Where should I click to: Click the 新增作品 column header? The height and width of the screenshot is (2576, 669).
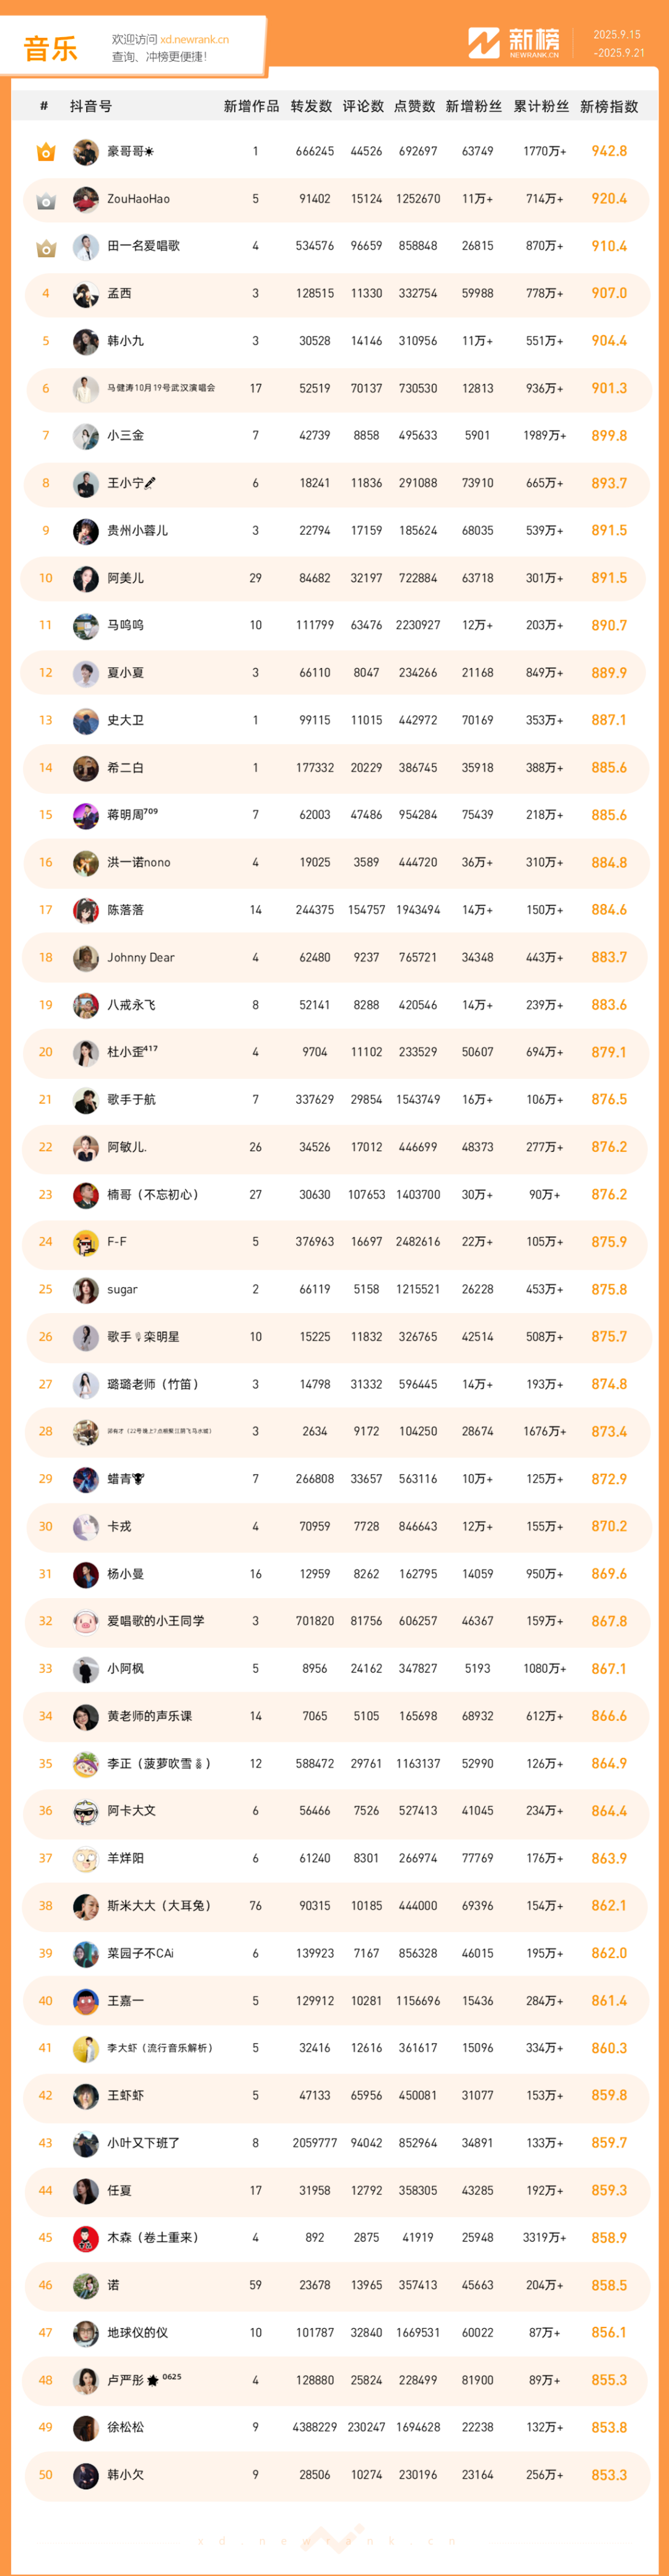(251, 107)
